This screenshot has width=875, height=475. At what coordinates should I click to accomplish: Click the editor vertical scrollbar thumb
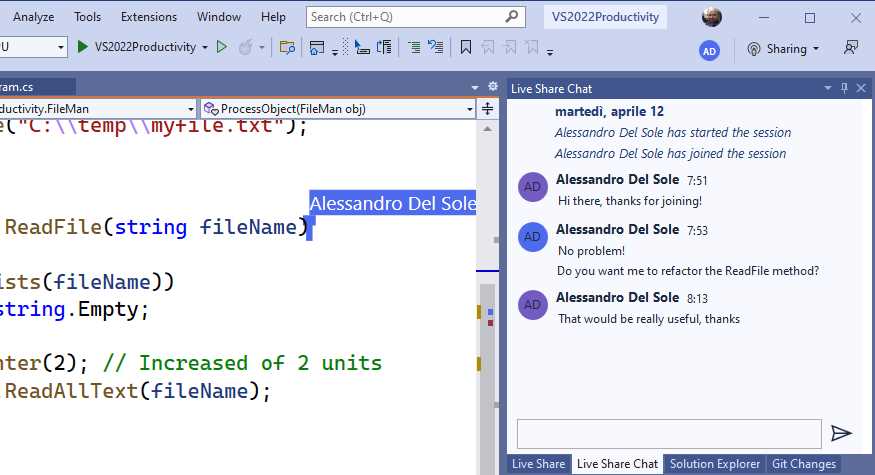[487, 379]
